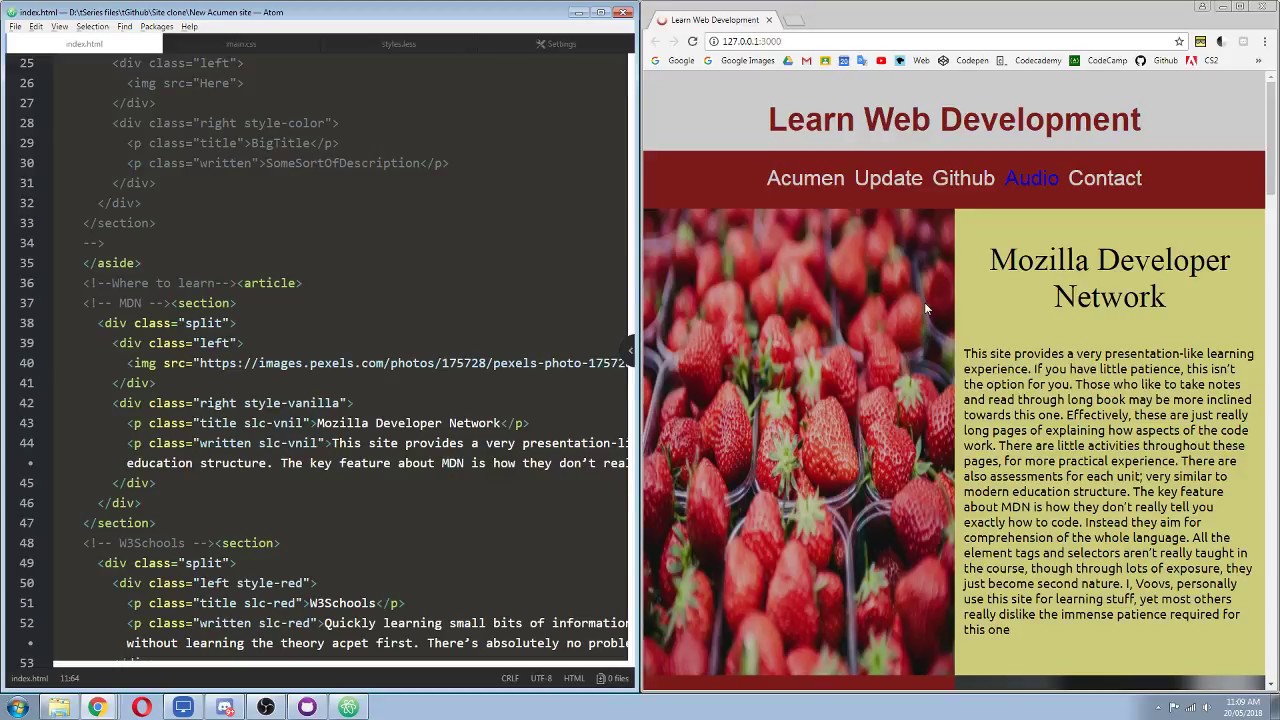This screenshot has height=720, width=1280.
Task: Open the Google Calendar bookmark icon
Action: pos(843,60)
